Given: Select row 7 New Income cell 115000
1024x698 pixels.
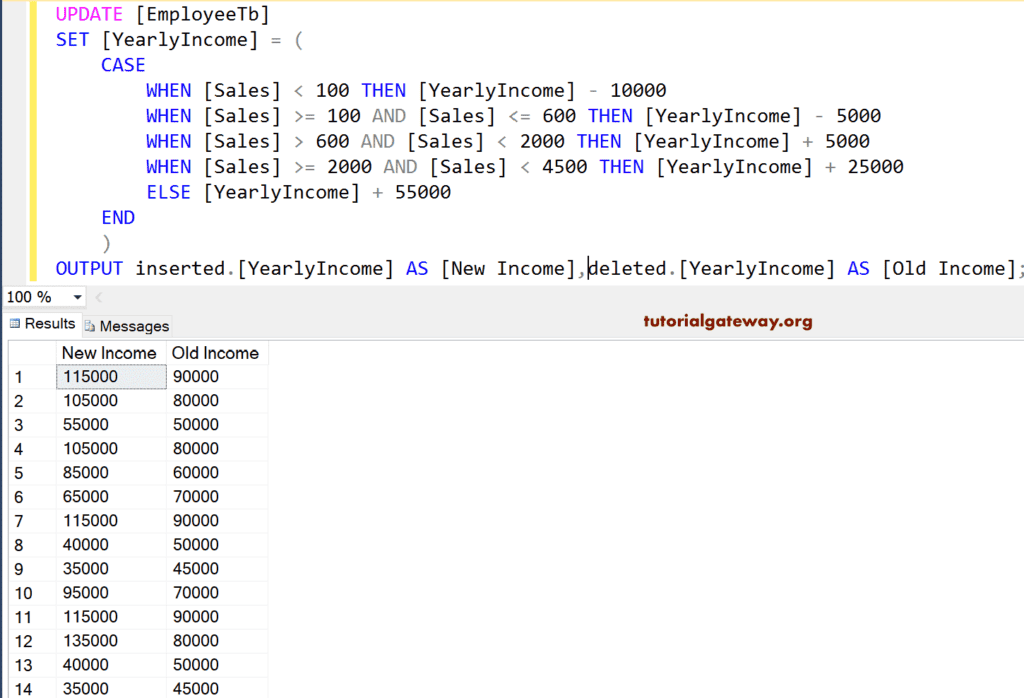Looking at the screenshot, I should click(111, 521).
